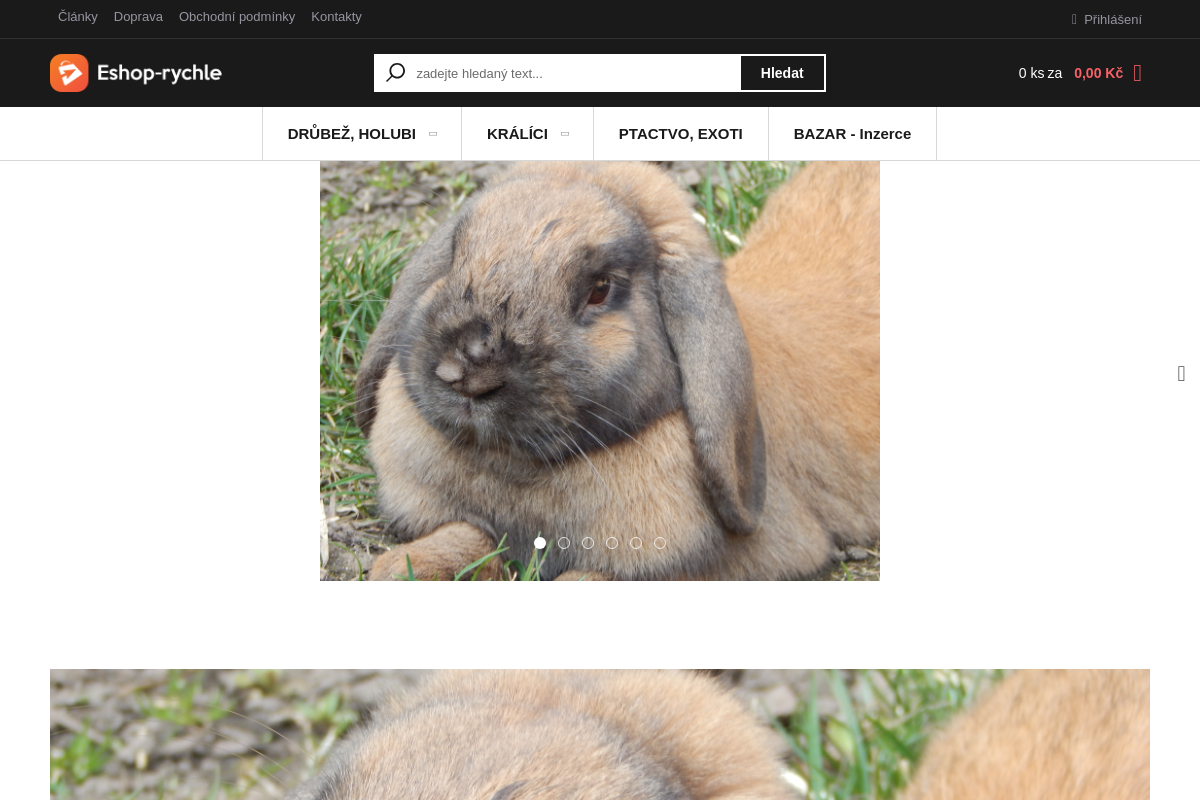
Task: Select the first carousel dot
Action: (x=540, y=543)
